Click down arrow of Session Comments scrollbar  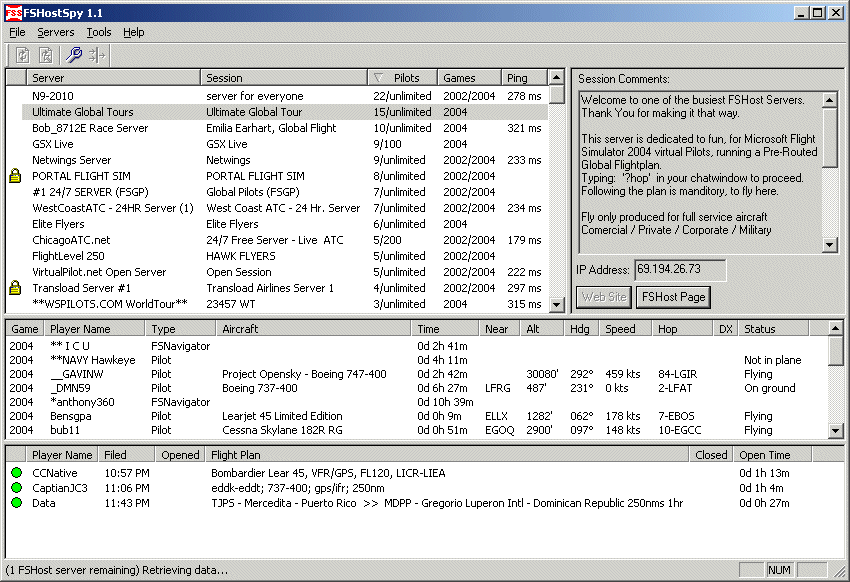click(829, 245)
